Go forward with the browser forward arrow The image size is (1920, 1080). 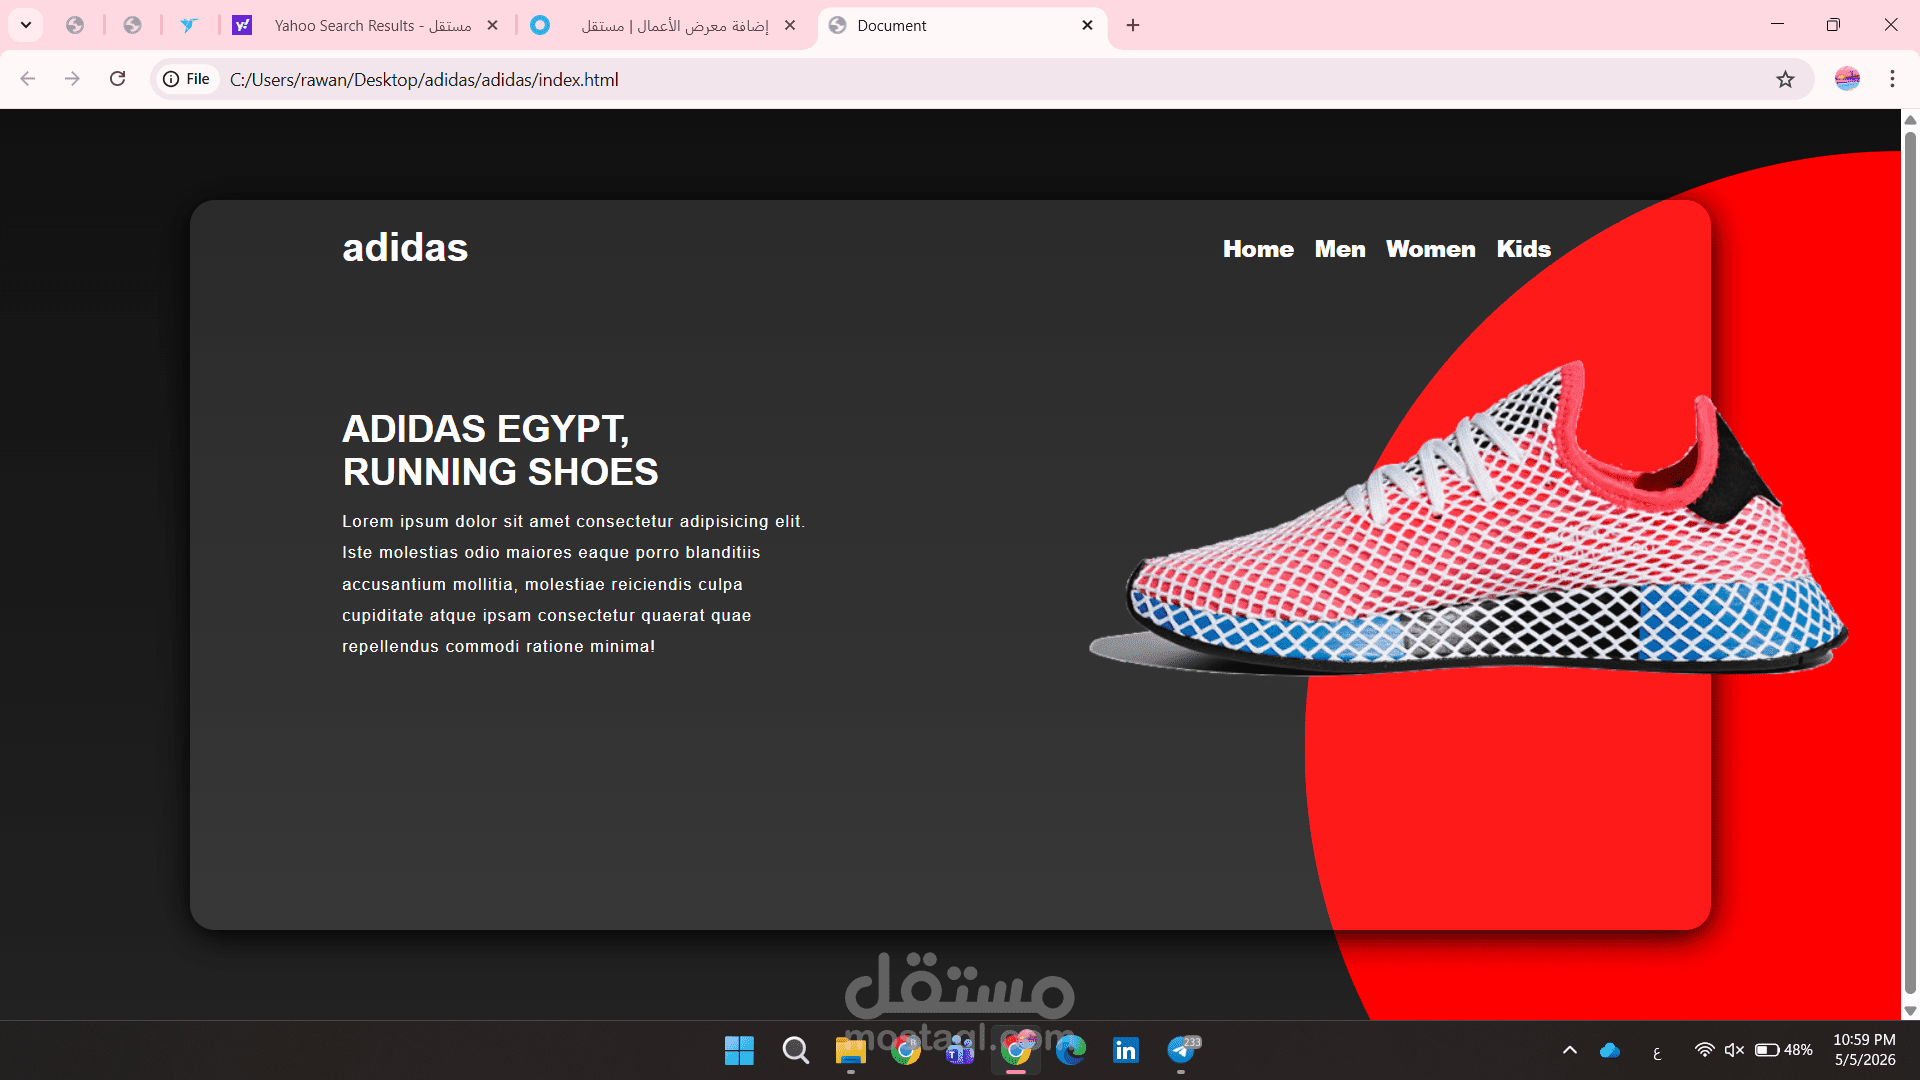click(x=72, y=79)
